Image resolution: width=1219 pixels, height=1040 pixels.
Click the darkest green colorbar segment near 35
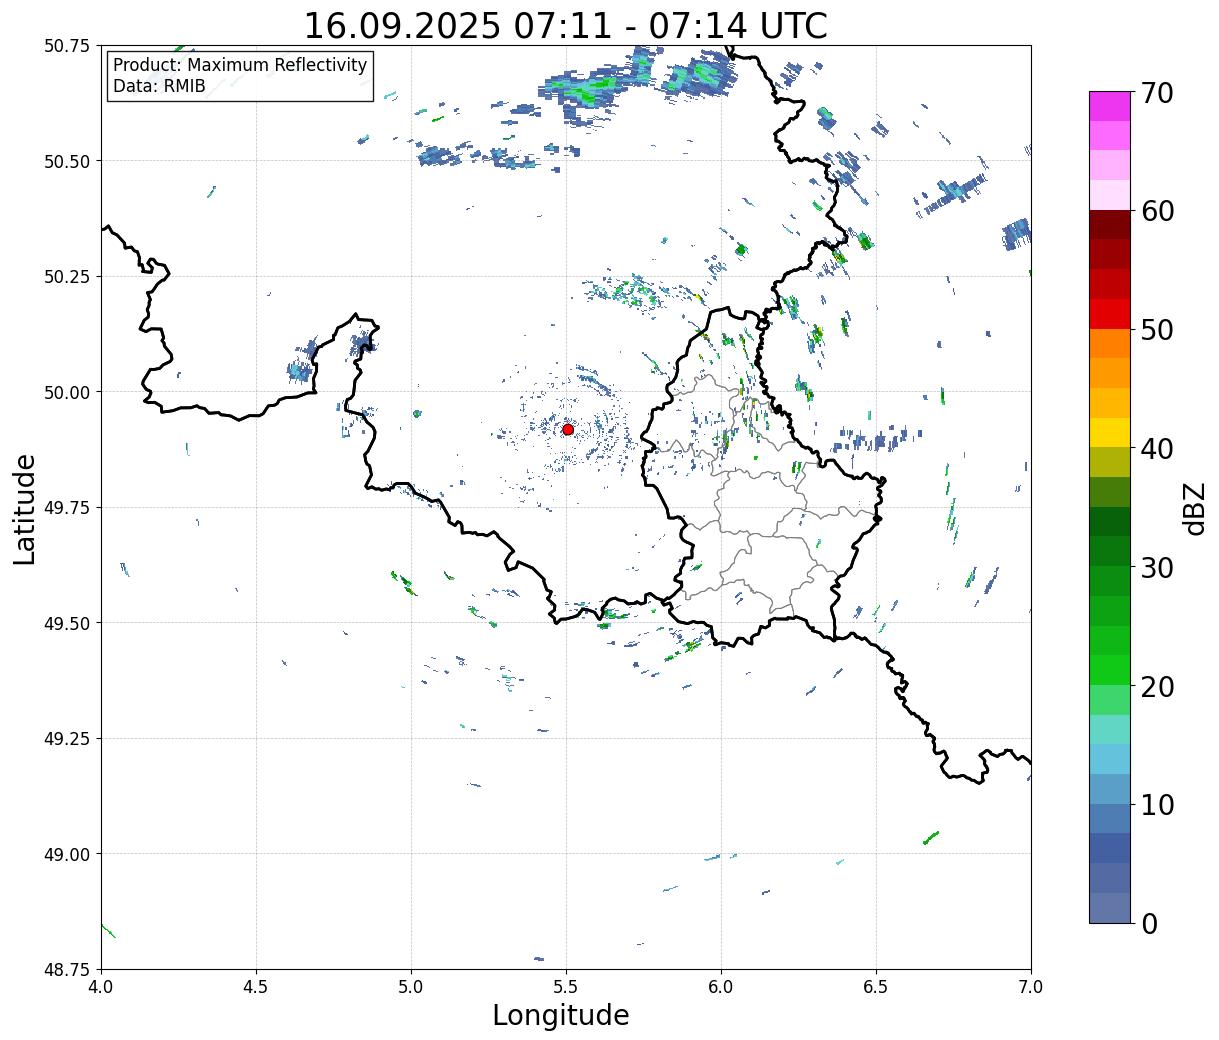(x=1110, y=522)
